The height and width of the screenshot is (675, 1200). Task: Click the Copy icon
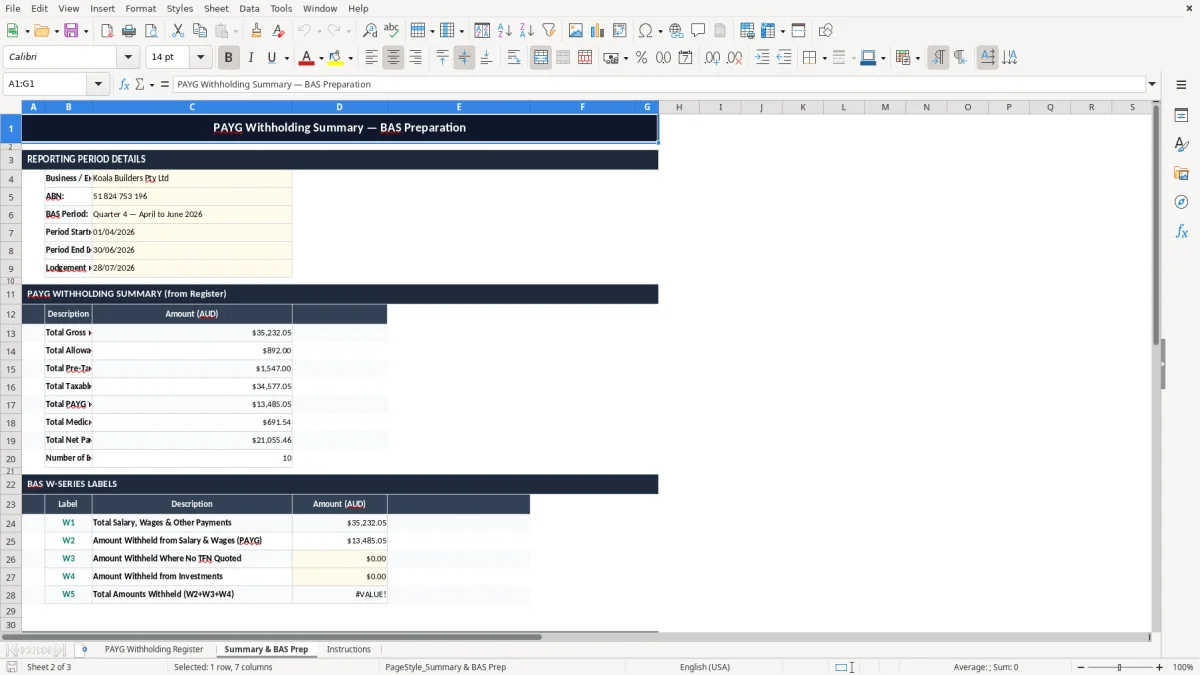(199, 31)
